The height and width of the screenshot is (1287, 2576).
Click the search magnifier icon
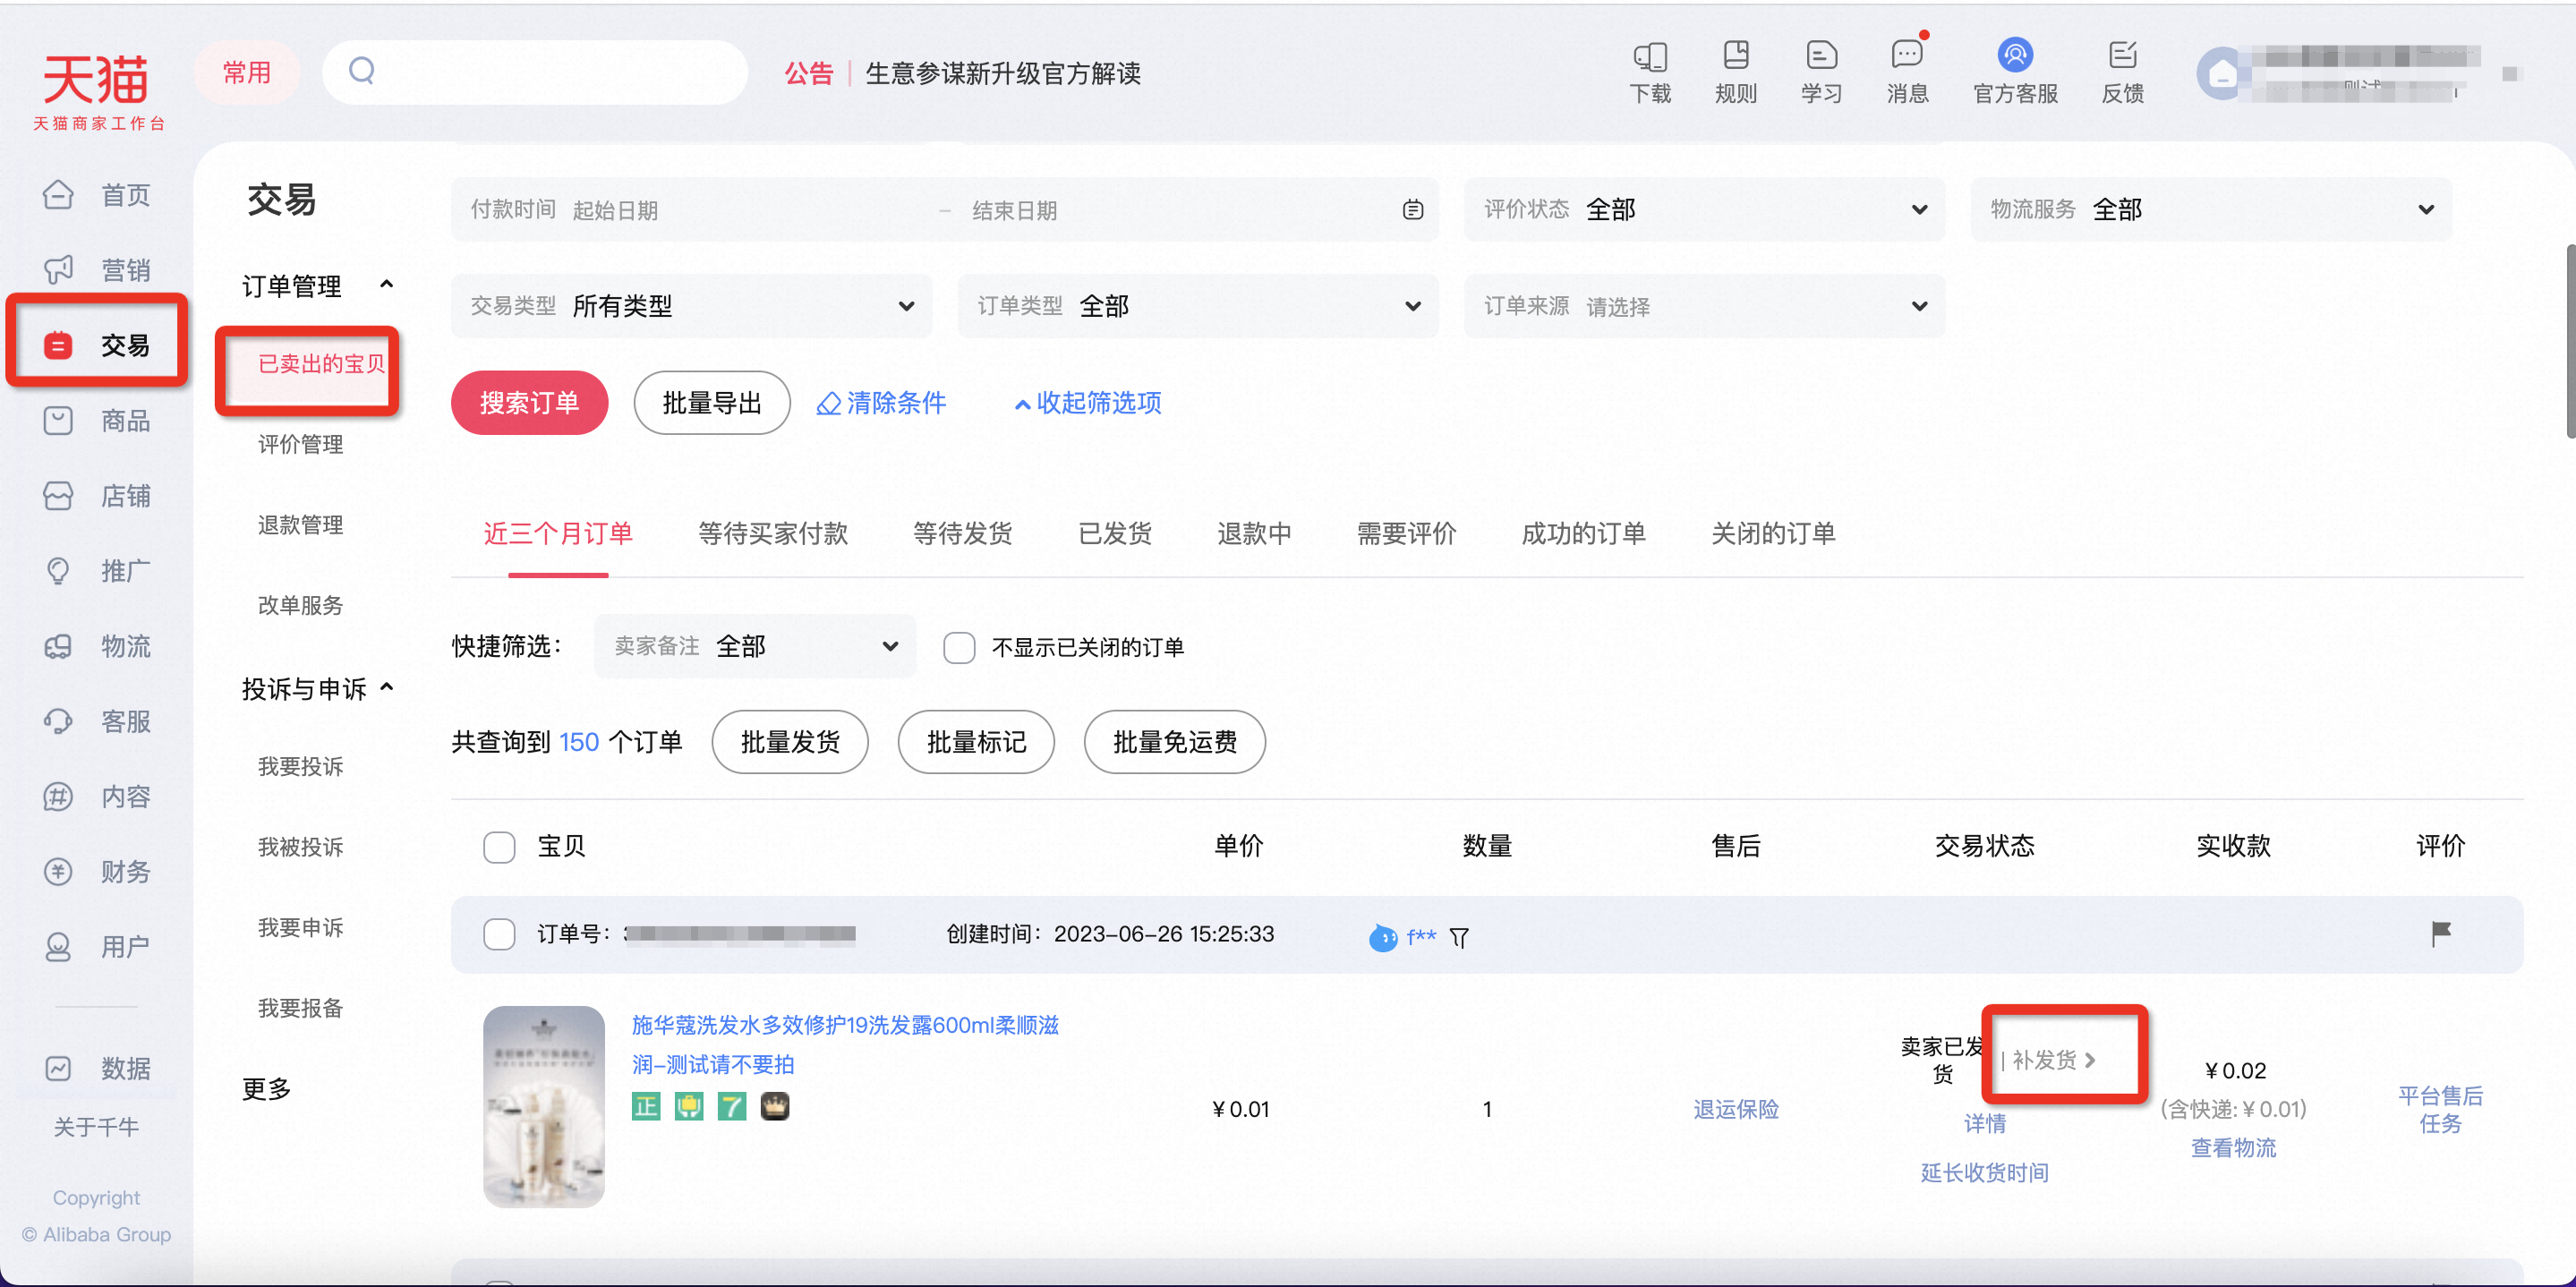[x=362, y=71]
